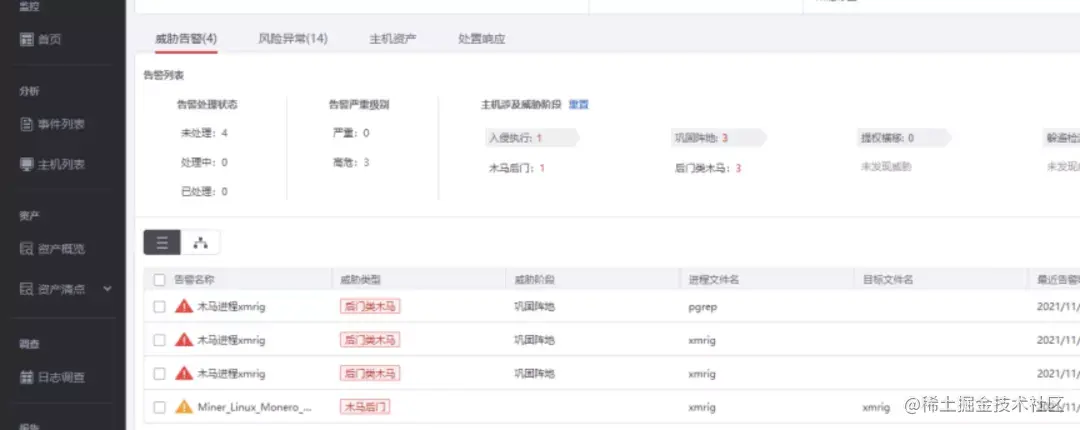Click the 目标文件名 column header
This screenshot has width=1080, height=430.
888,280
